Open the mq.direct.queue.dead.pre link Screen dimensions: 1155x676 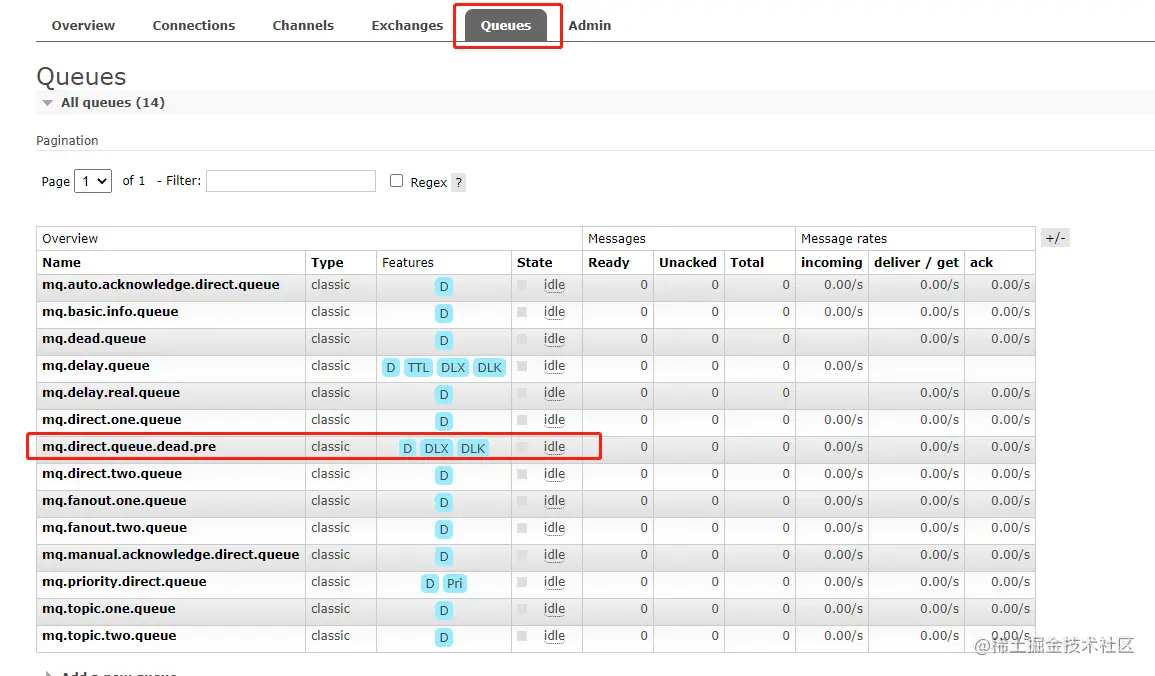129,446
